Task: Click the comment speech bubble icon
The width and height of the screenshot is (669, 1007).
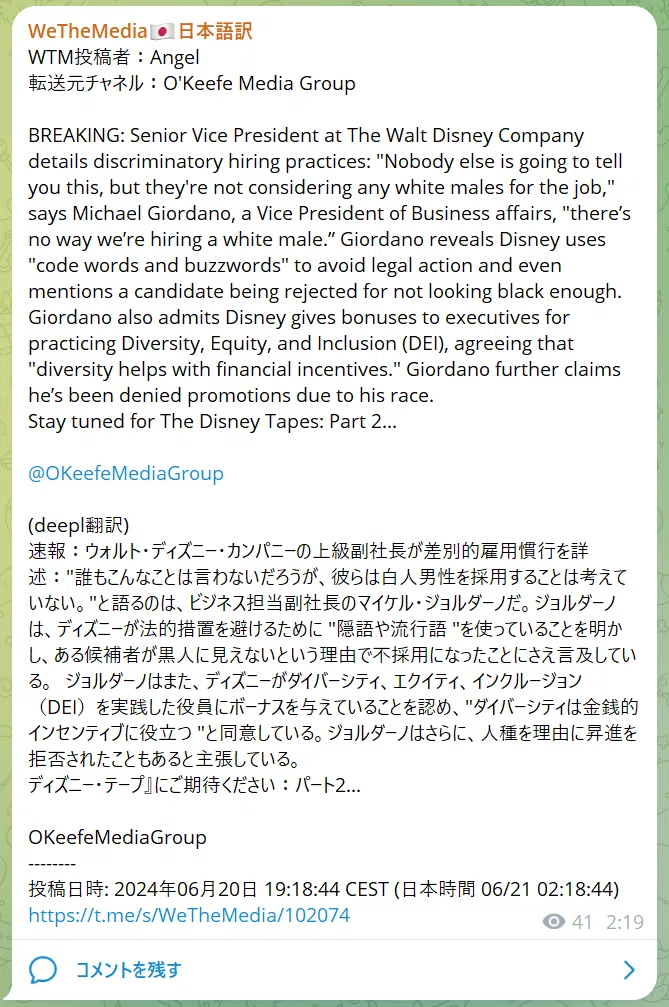Action: tap(43, 970)
